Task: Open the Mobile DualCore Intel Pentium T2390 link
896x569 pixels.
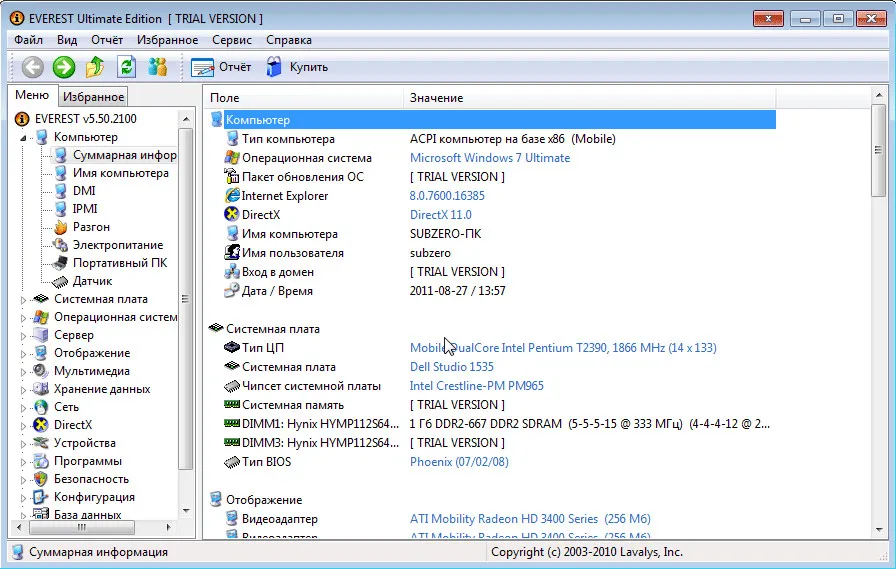Action: point(563,348)
